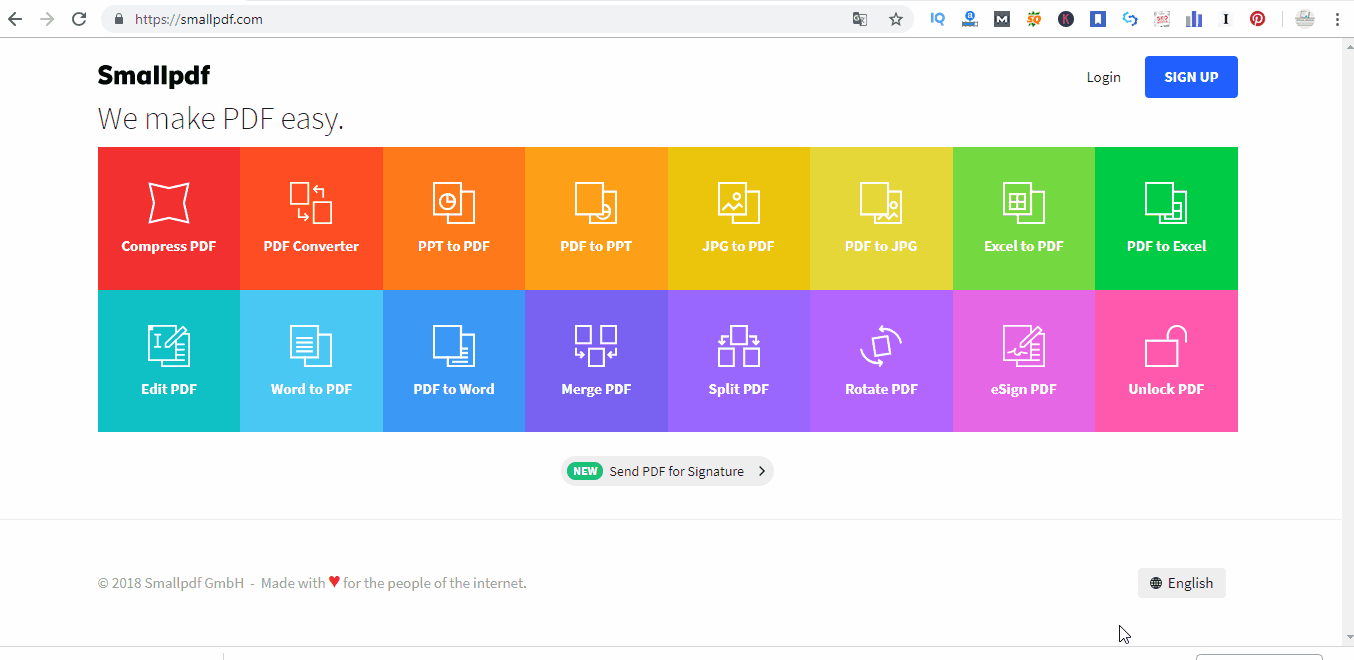Choose the PDF to Excel tool
This screenshot has width=1354, height=660.
1166,218
